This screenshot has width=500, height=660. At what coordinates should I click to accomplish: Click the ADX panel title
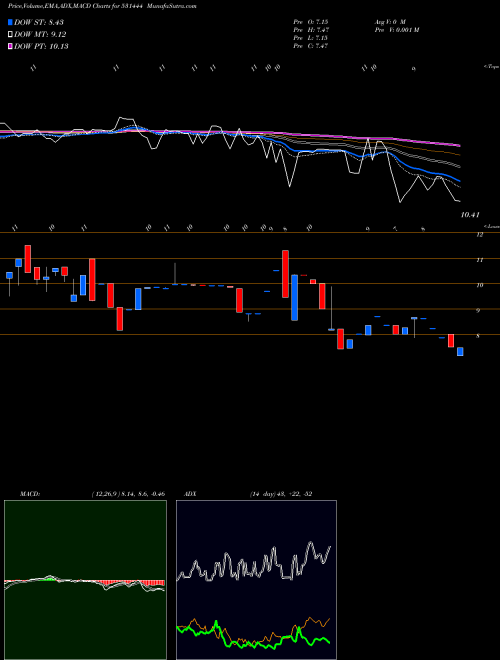point(190,493)
